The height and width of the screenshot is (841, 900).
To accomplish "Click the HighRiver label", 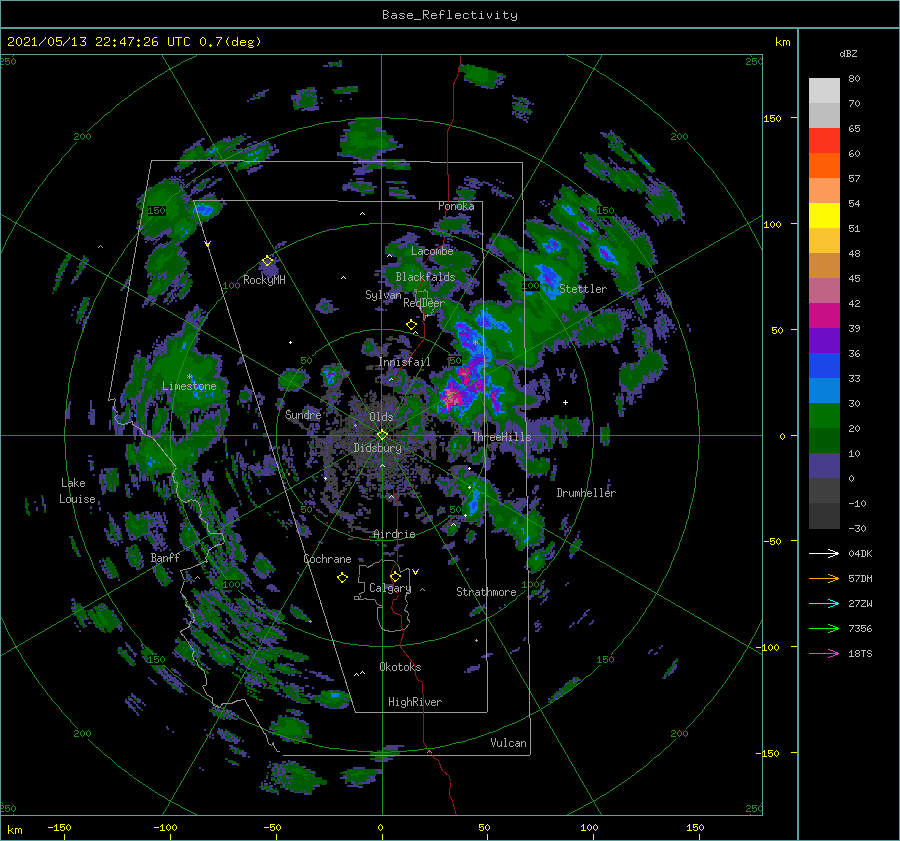I will tap(415, 702).
